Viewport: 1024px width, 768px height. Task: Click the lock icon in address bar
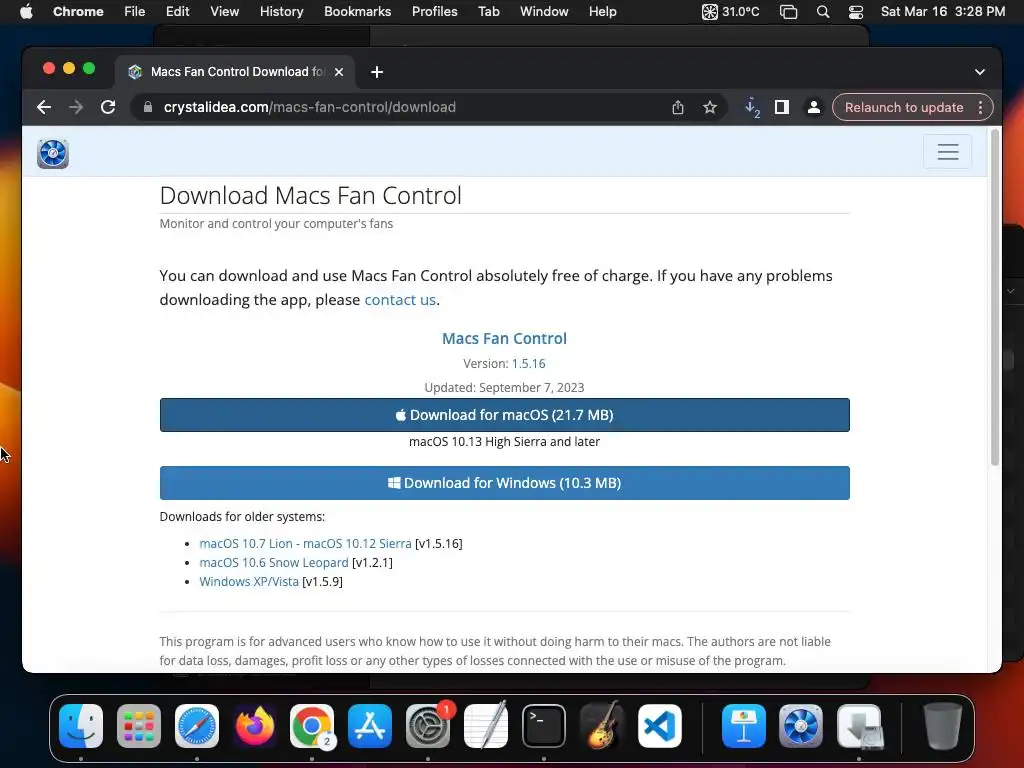point(148,107)
